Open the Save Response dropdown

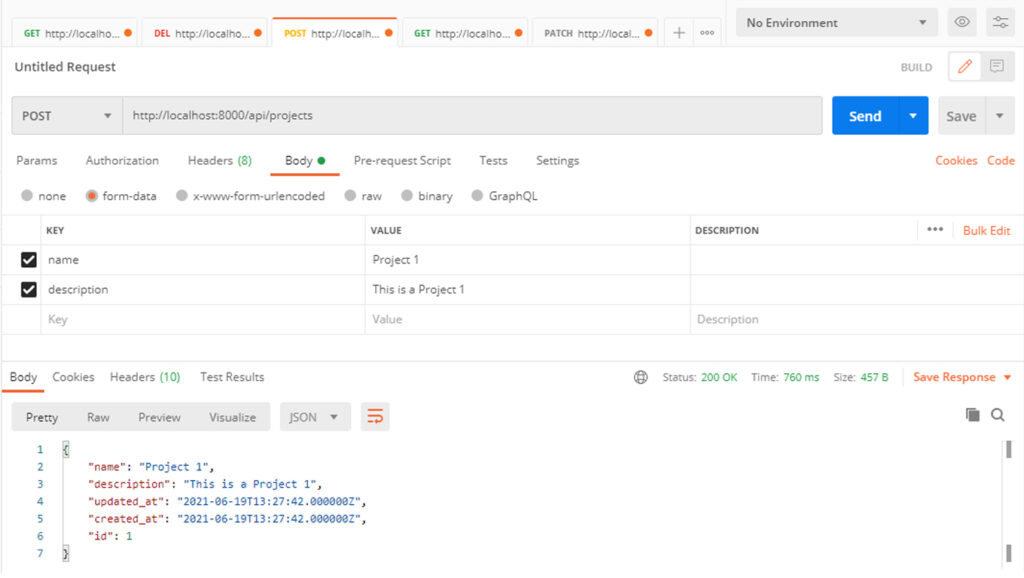pyautogui.click(x=962, y=377)
